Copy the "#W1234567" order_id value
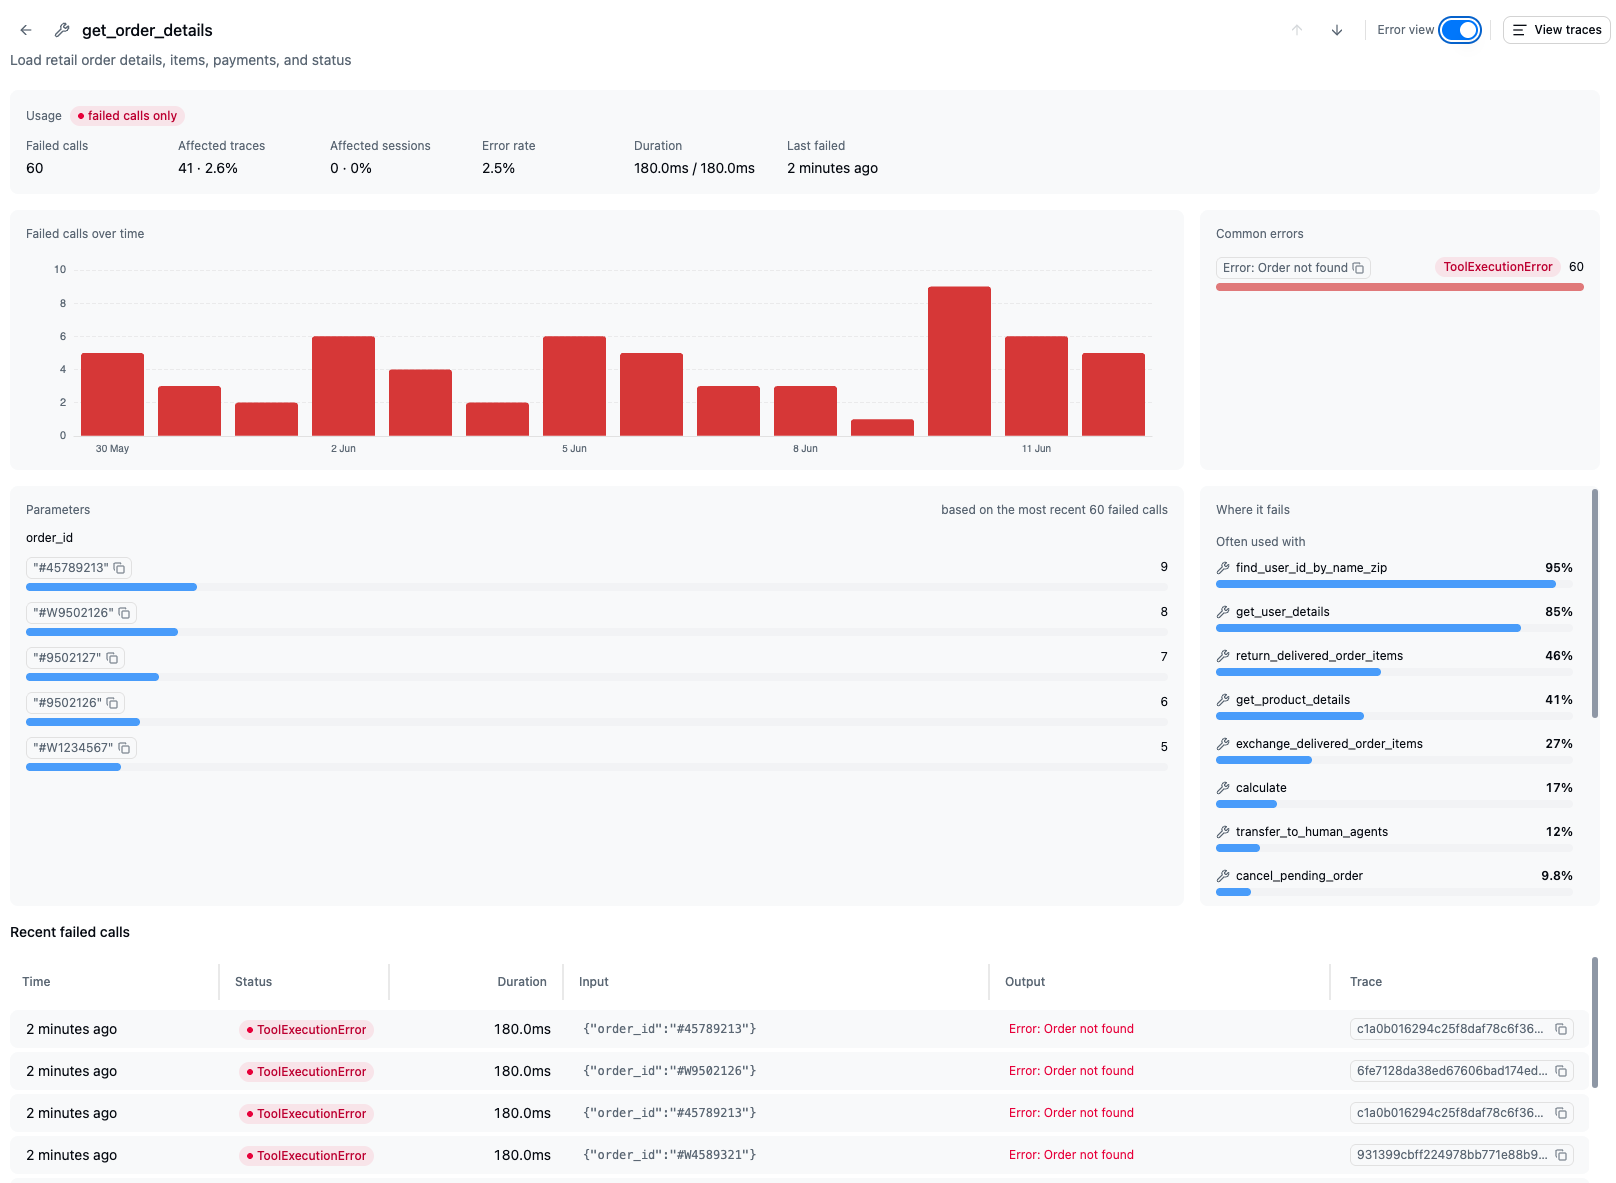The height and width of the screenshot is (1183, 1616). 124,748
